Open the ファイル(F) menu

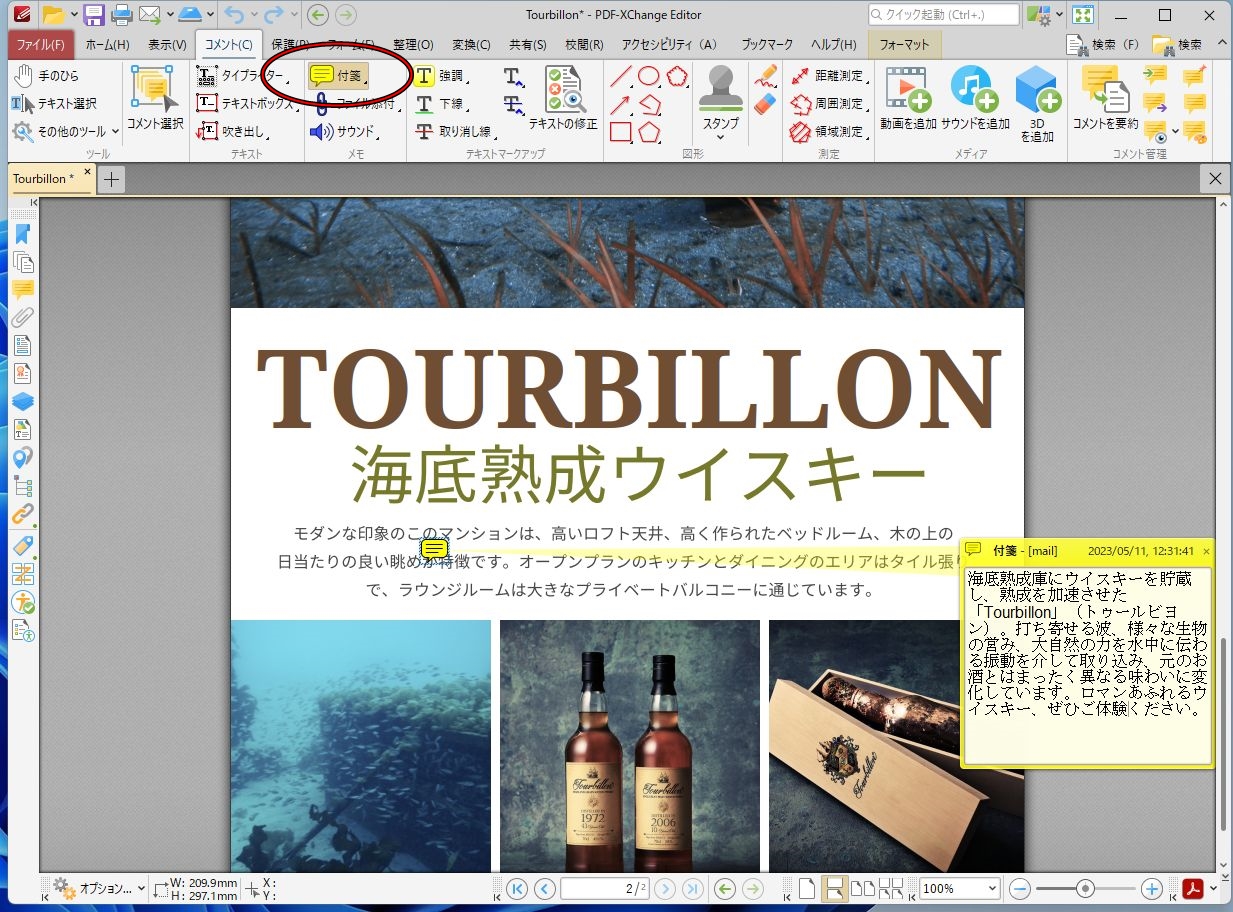(40, 44)
